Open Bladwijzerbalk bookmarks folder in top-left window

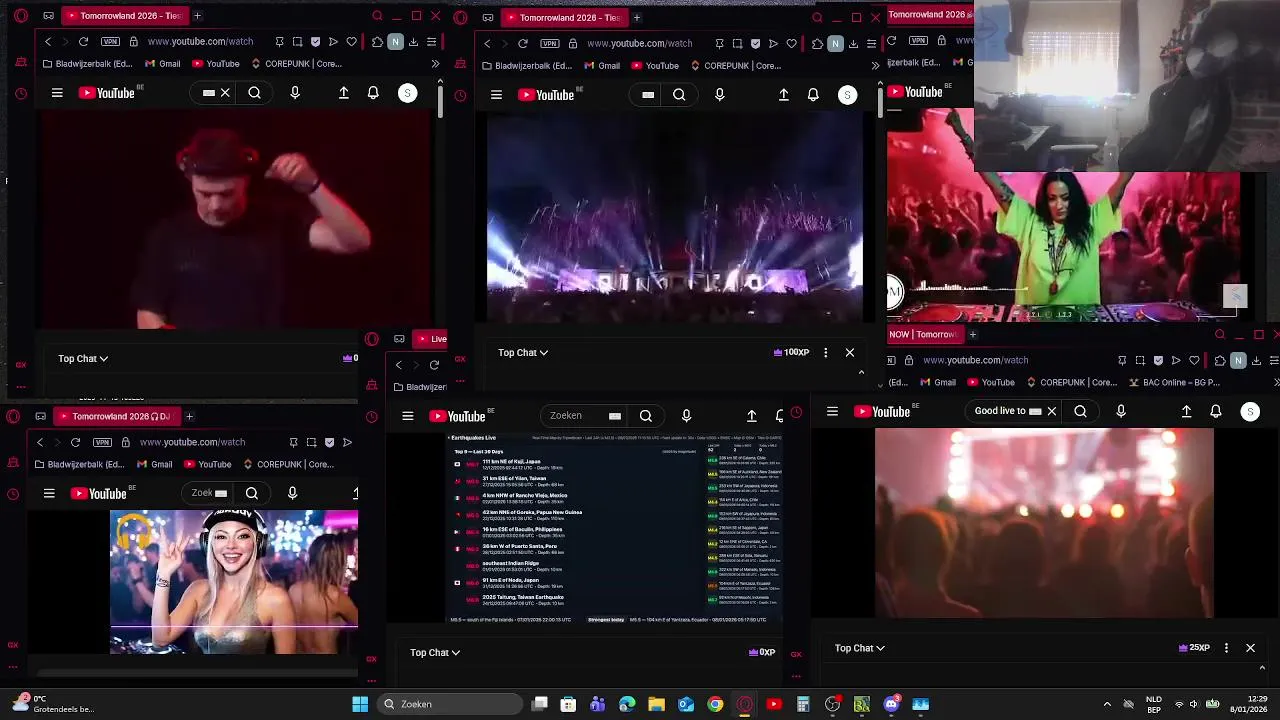click(89, 64)
